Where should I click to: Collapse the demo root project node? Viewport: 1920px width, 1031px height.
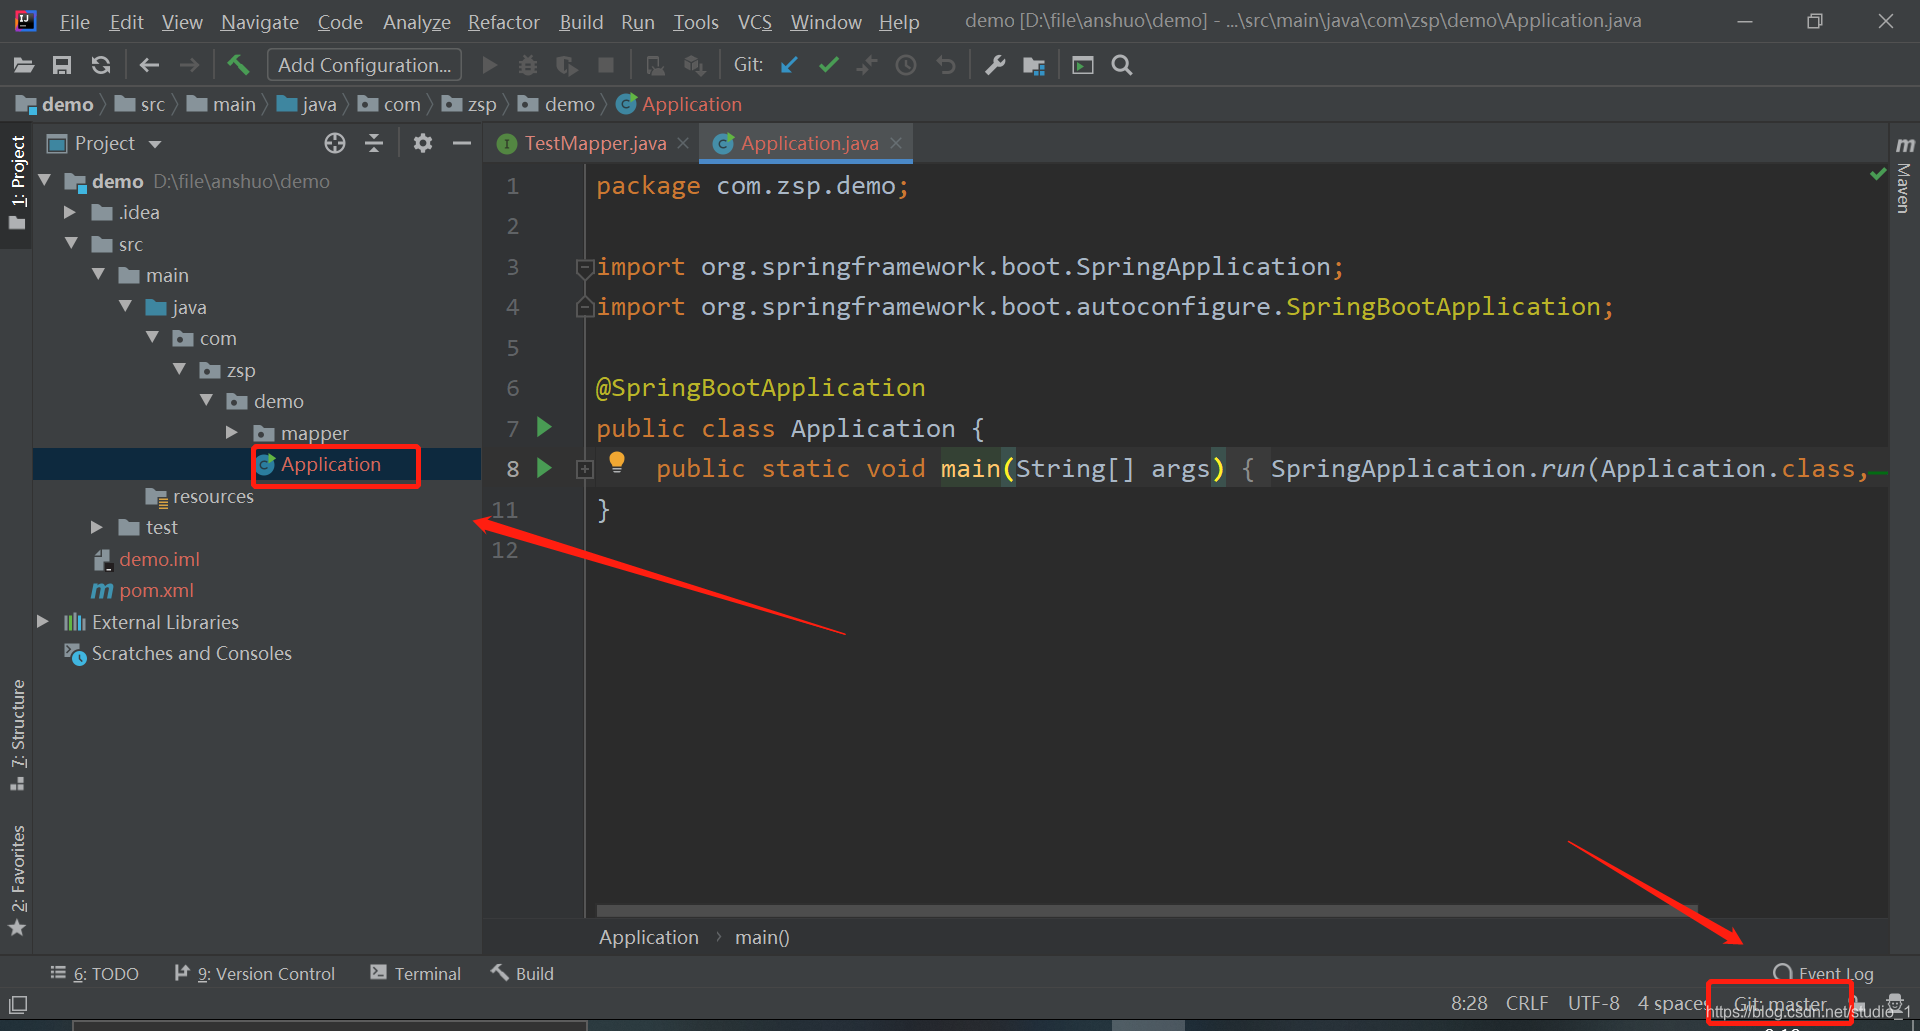pyautogui.click(x=45, y=180)
